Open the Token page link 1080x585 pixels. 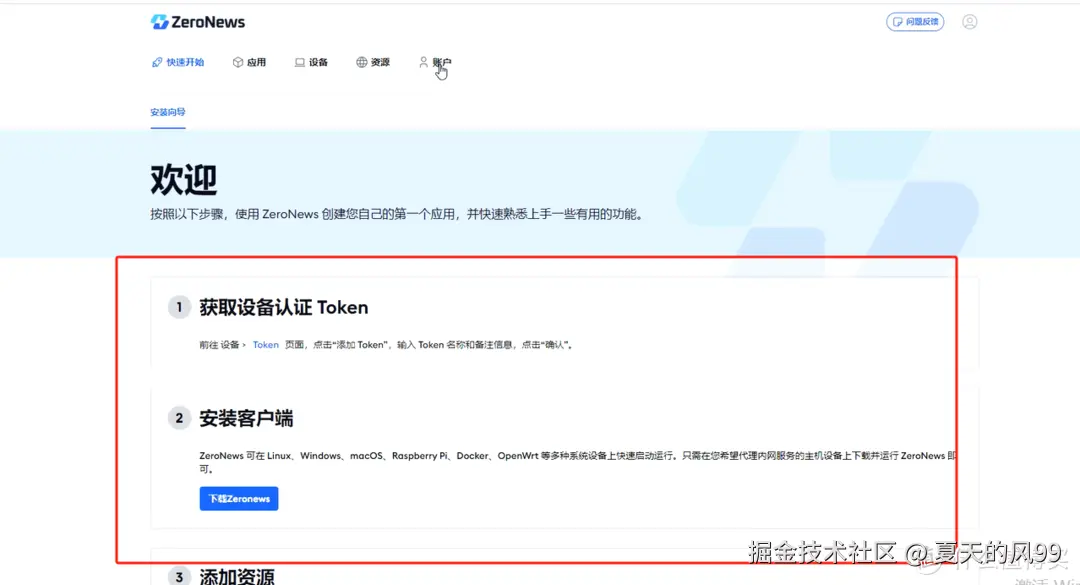coord(265,344)
